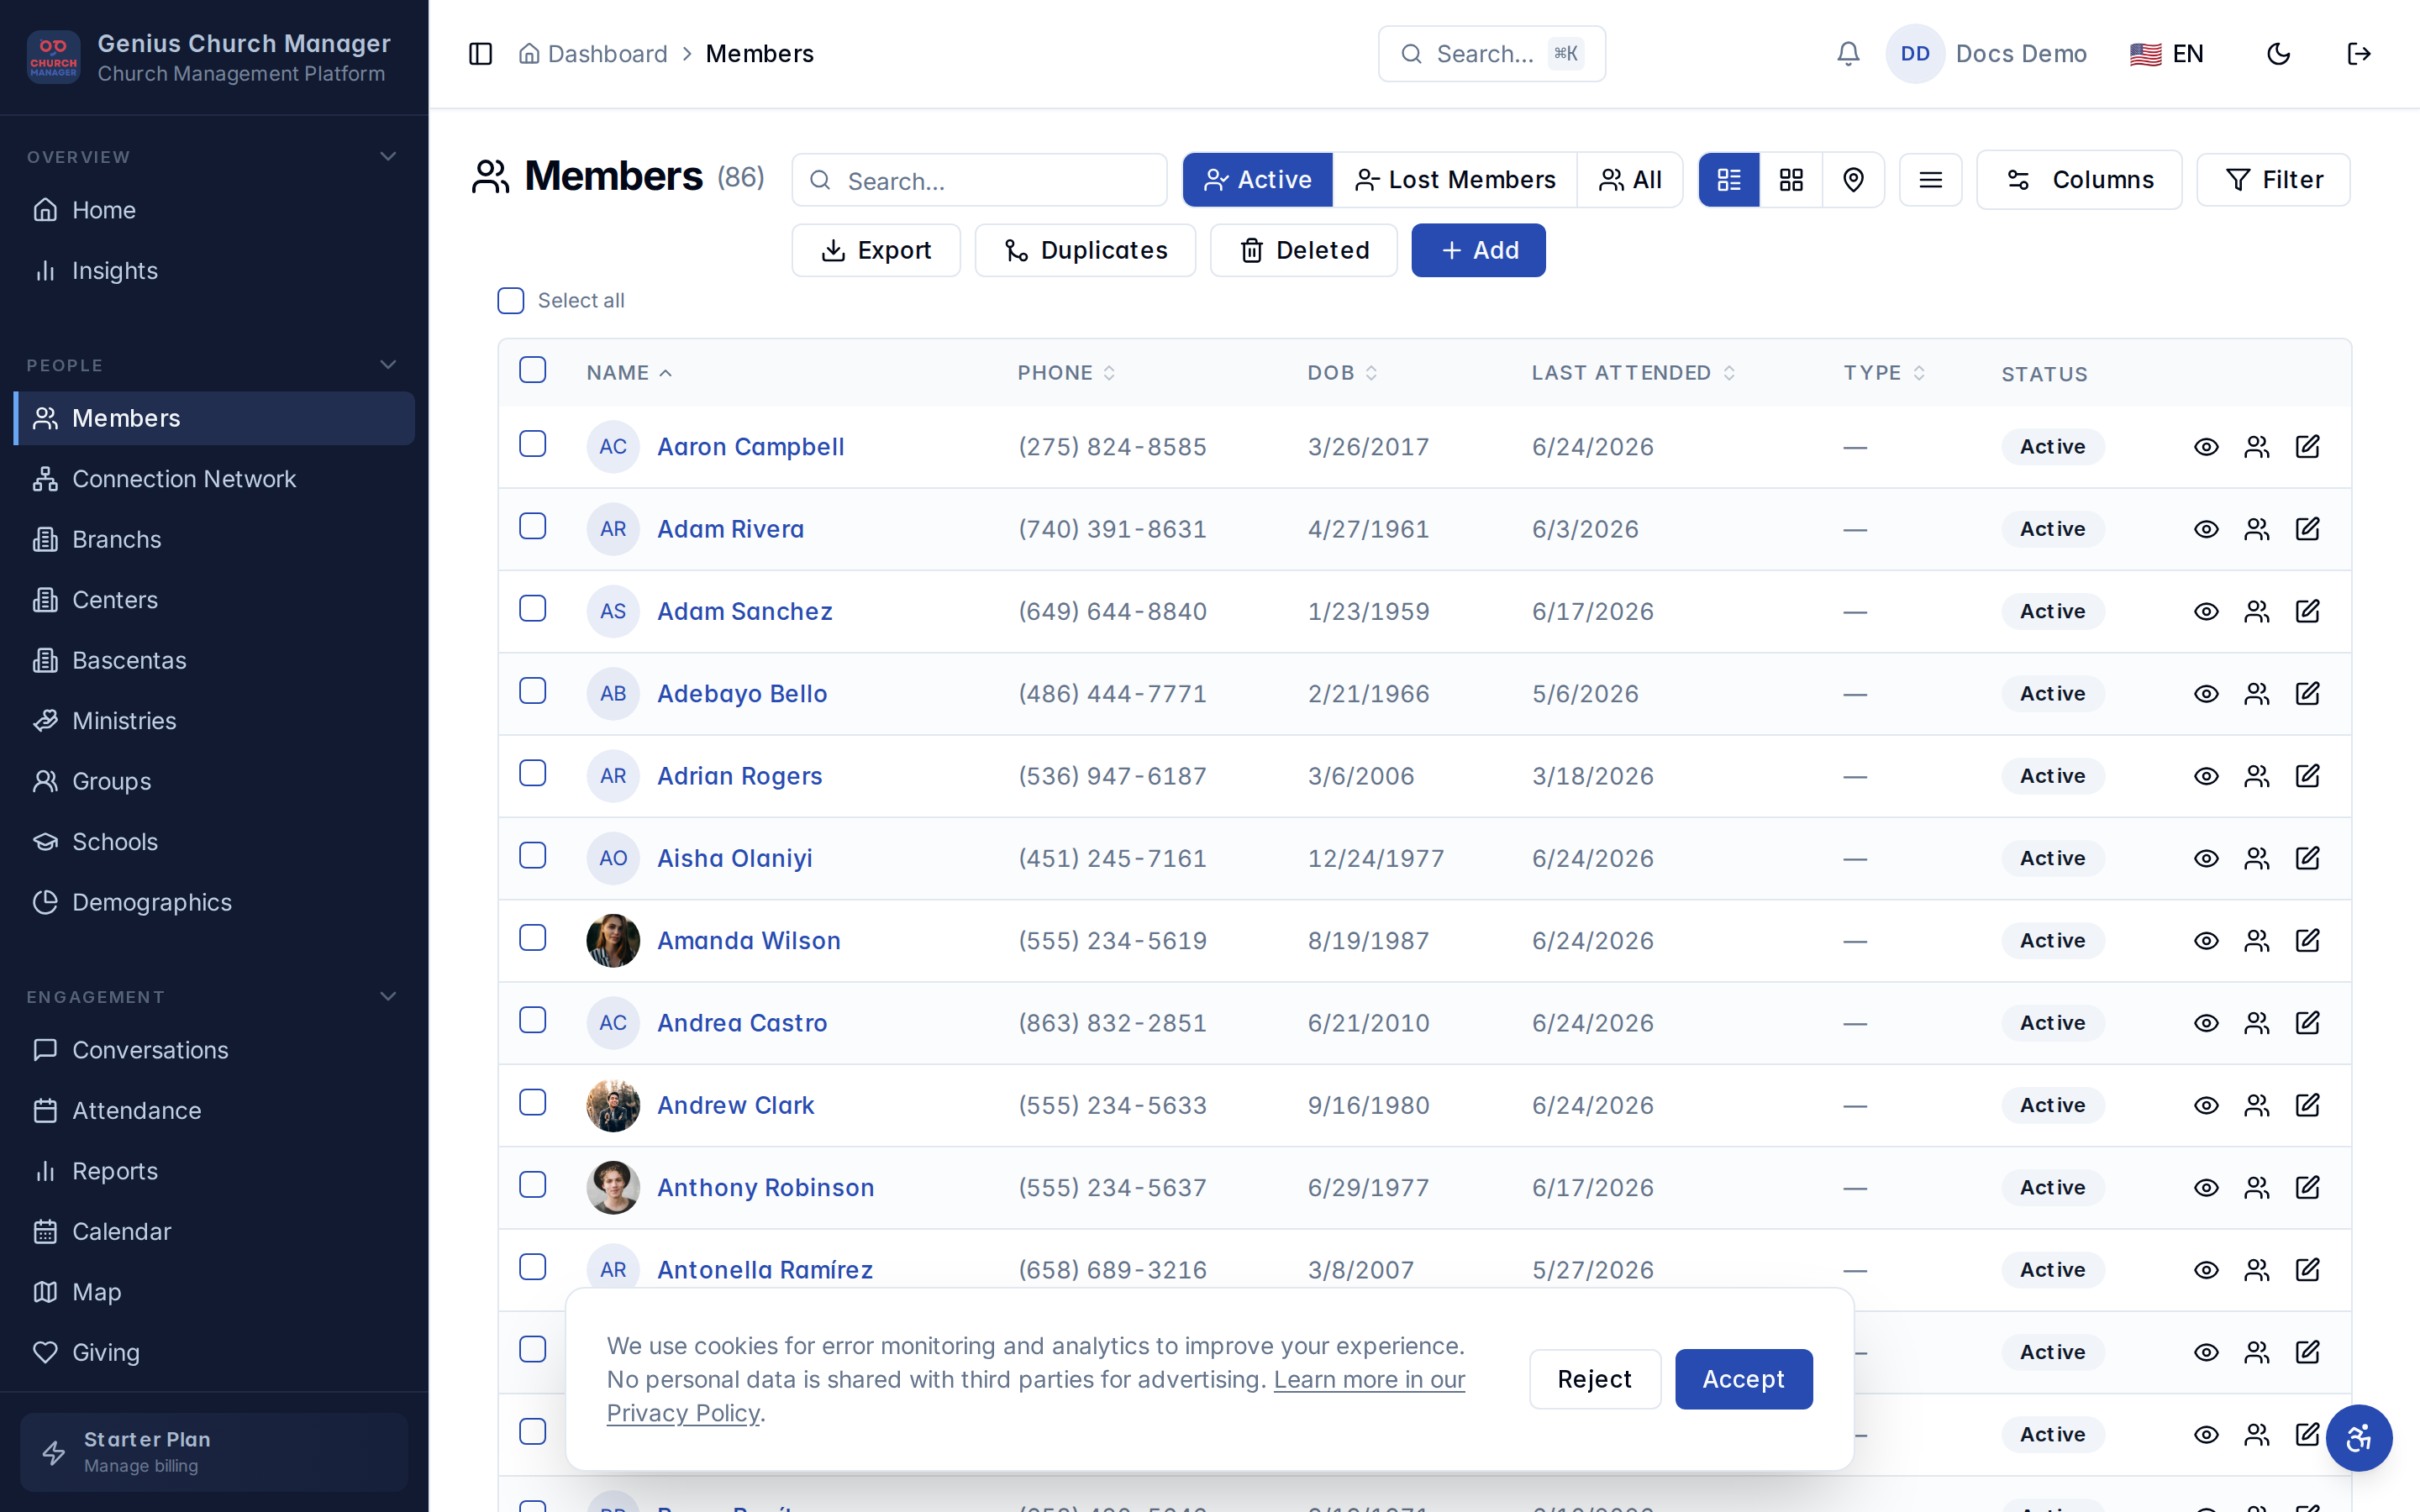2420x1512 pixels.
Task: Sort table by Phone column
Action: pos(1066,373)
